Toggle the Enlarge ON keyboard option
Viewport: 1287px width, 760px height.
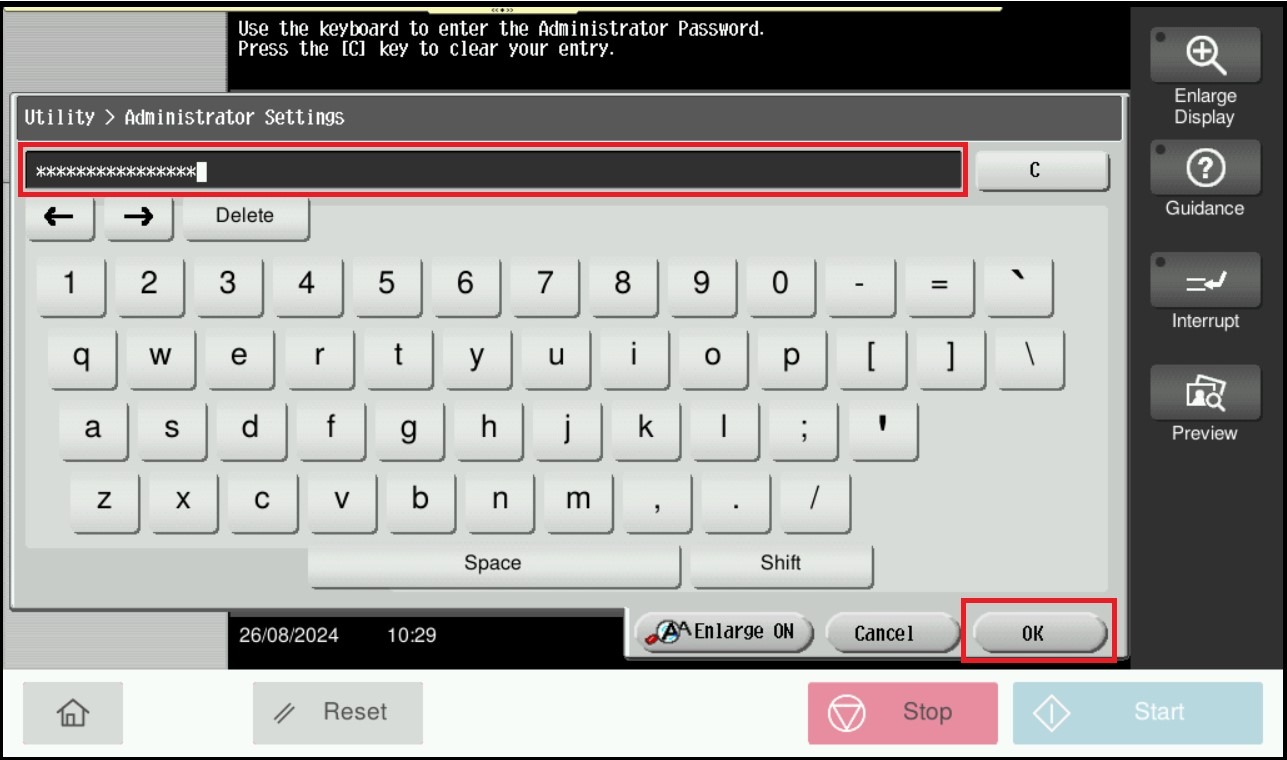pyautogui.click(x=723, y=632)
